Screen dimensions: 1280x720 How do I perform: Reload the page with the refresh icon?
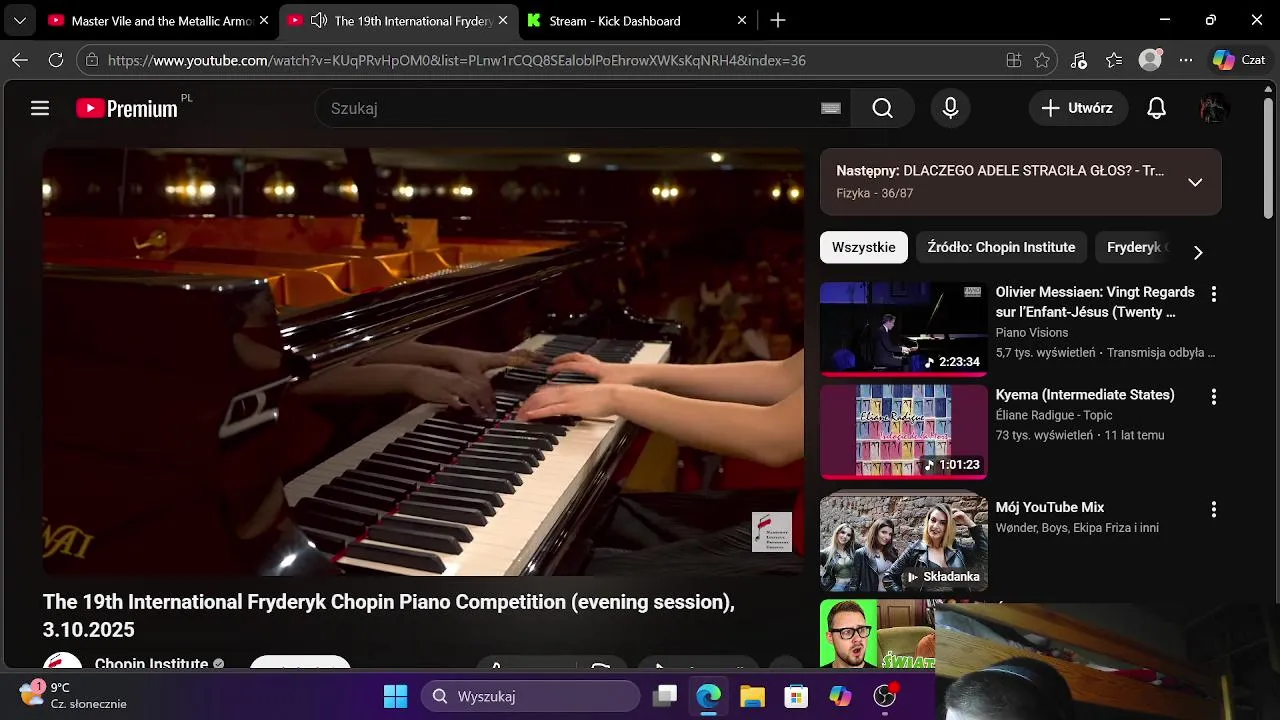56,60
